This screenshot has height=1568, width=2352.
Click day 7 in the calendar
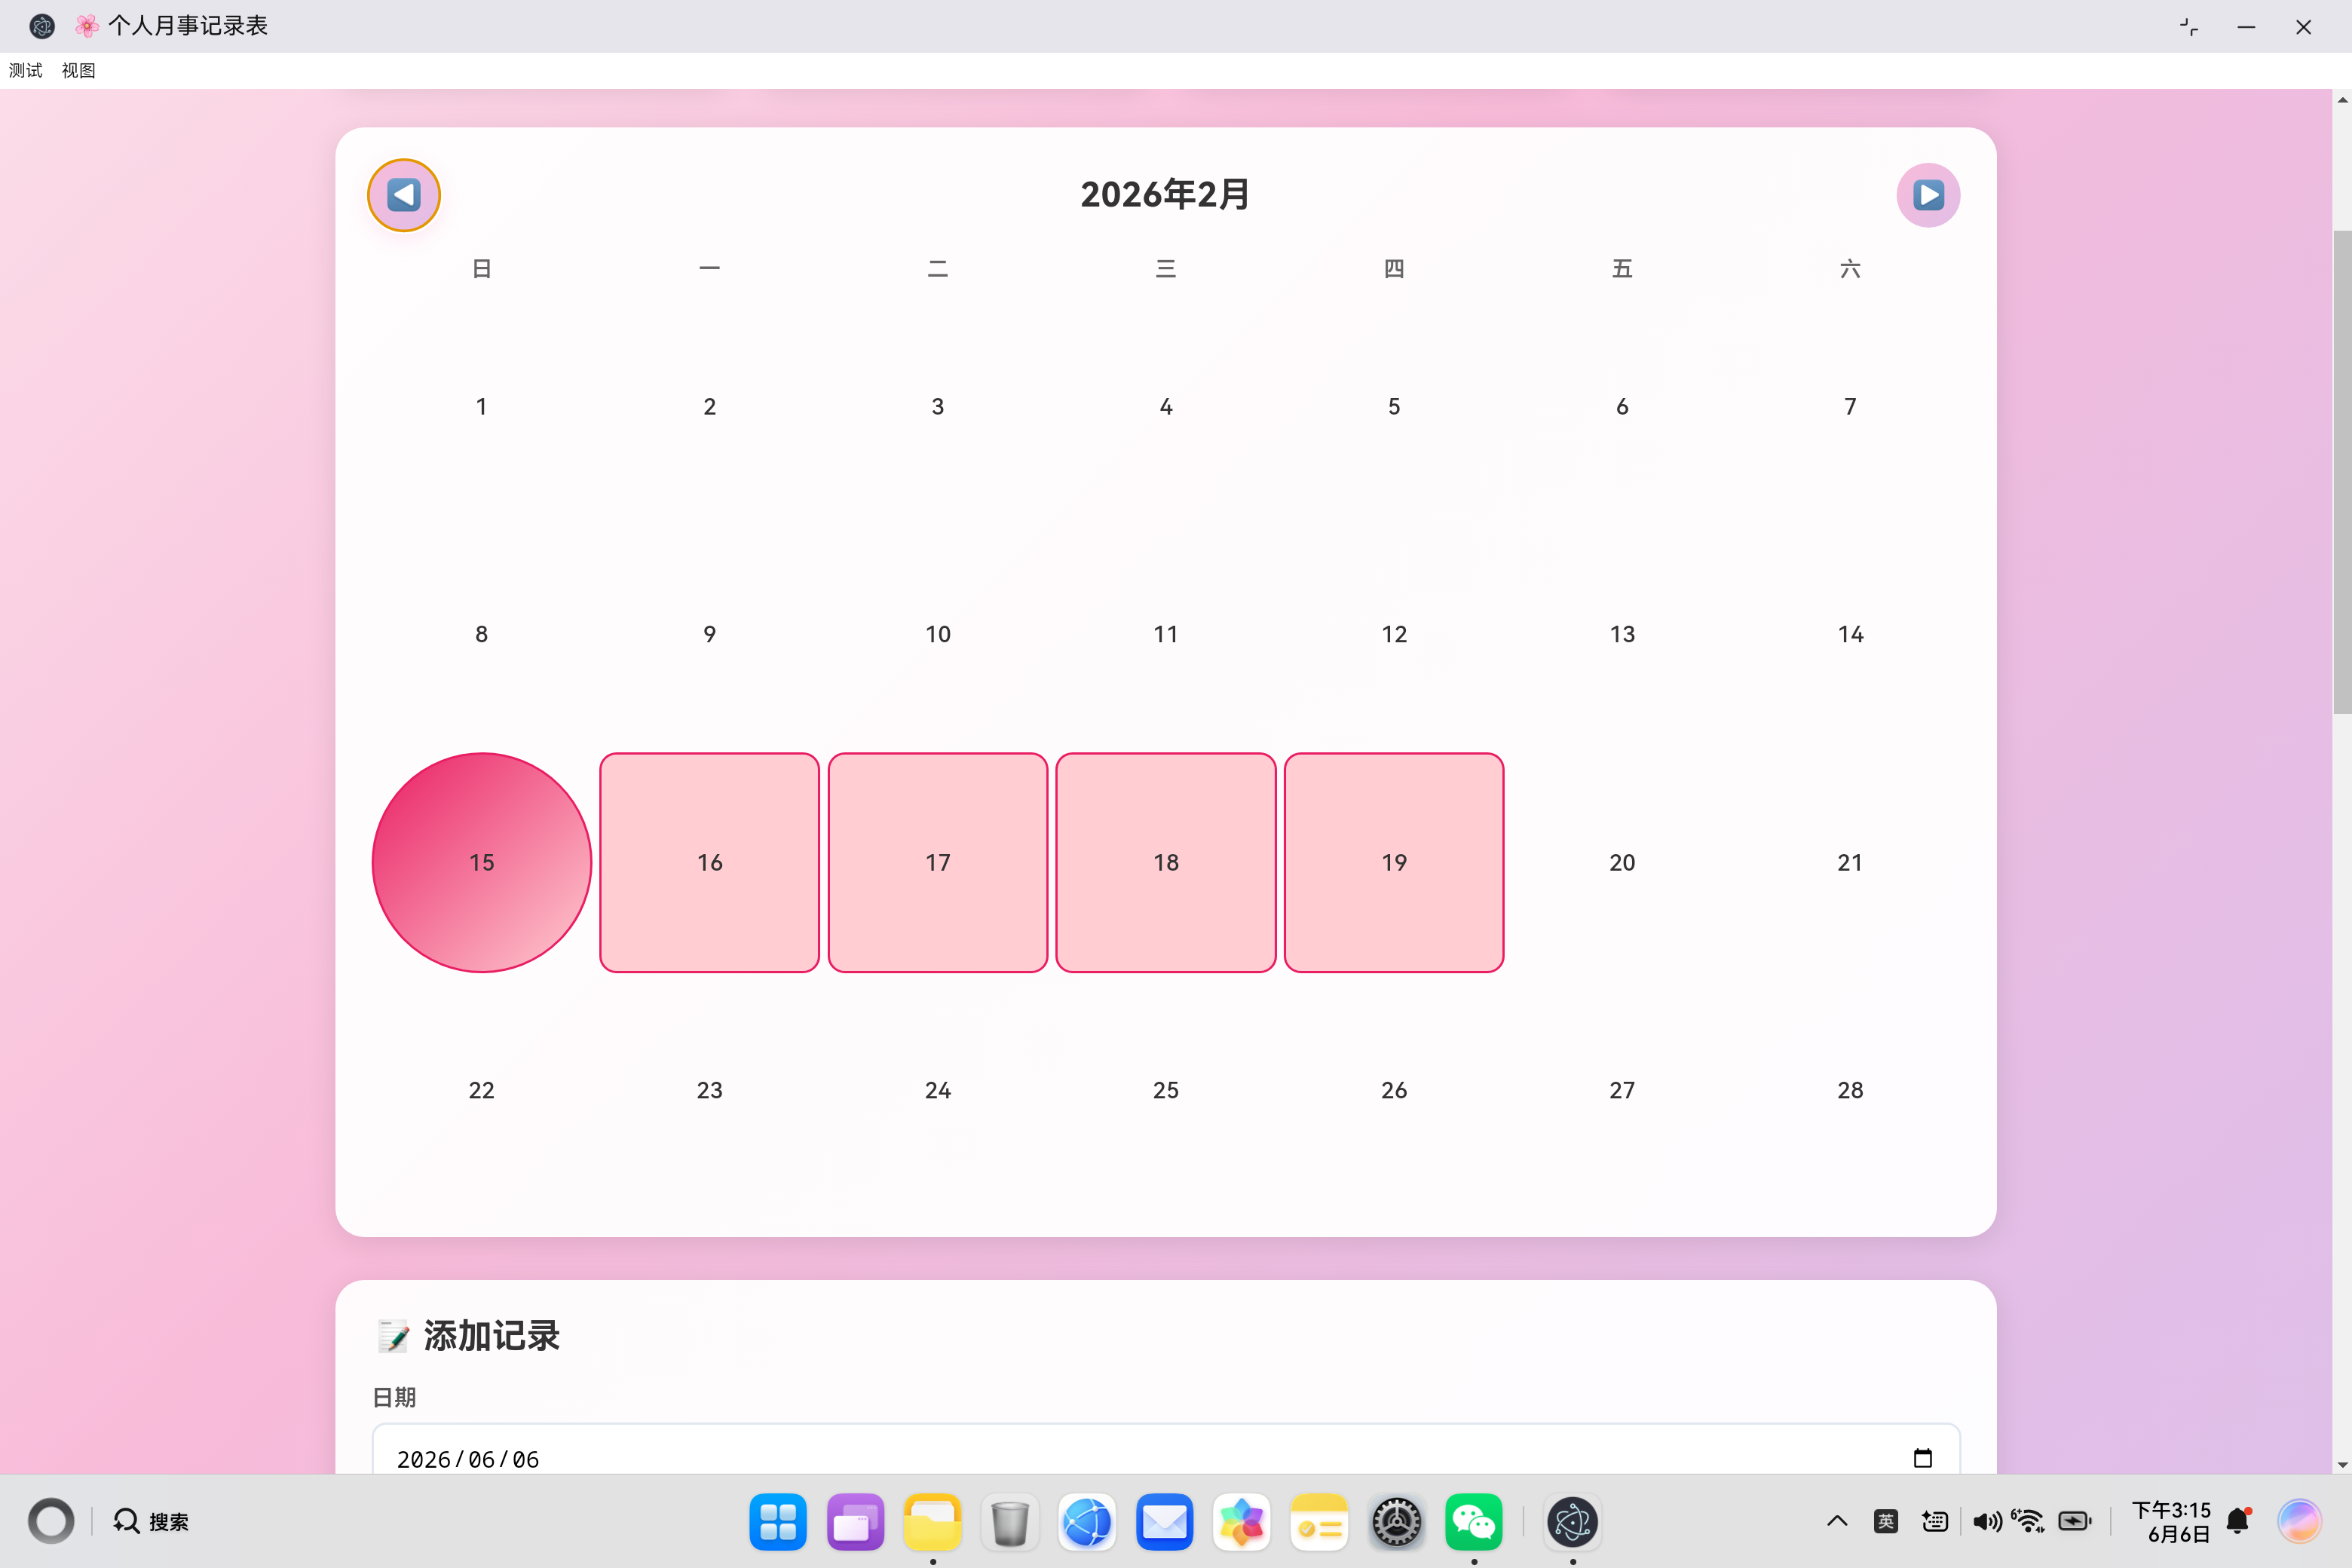click(1849, 406)
